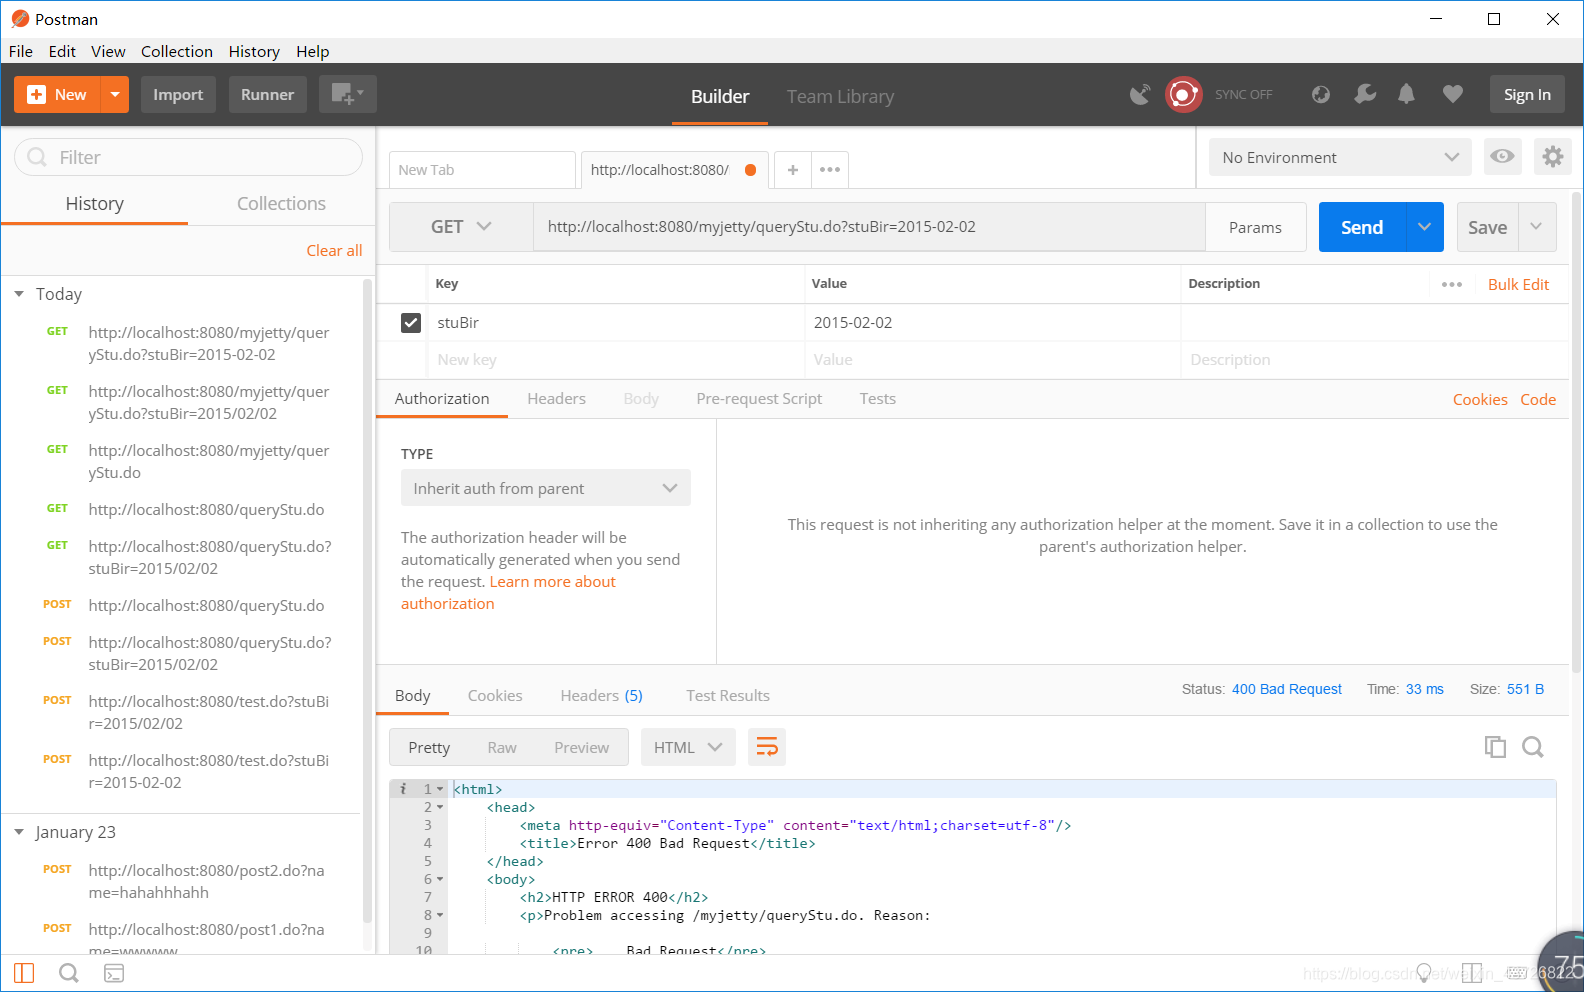This screenshot has width=1584, height=992.
Task: Open the File menu
Action: 21,51
